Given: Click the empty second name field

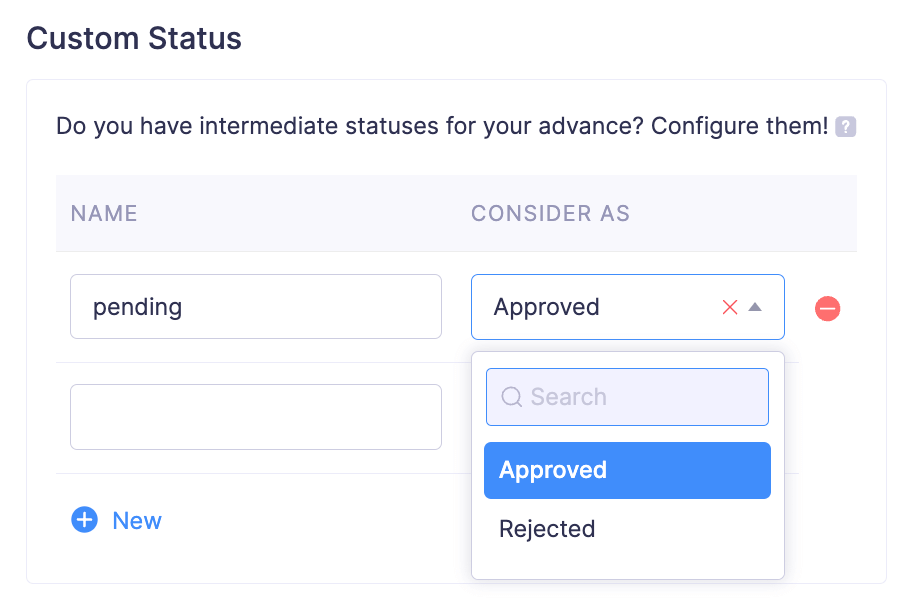Looking at the screenshot, I should [x=255, y=417].
